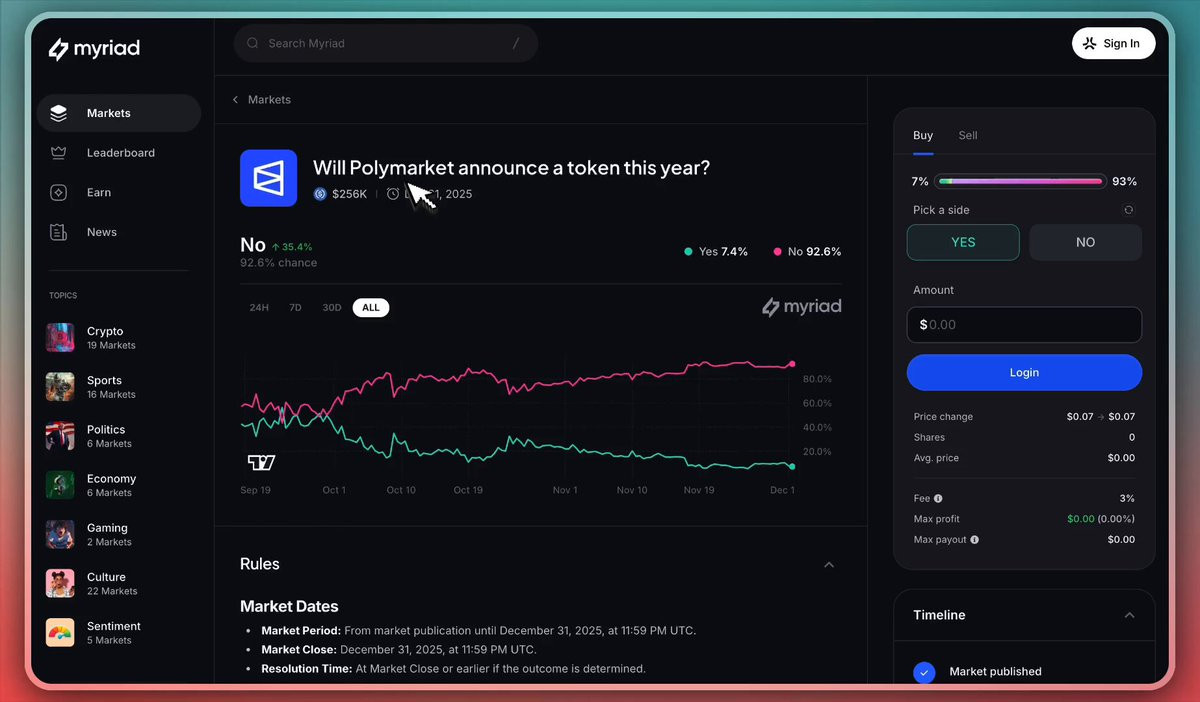
Task: Toggle the Yes 7.4% legend series
Action: tap(716, 252)
